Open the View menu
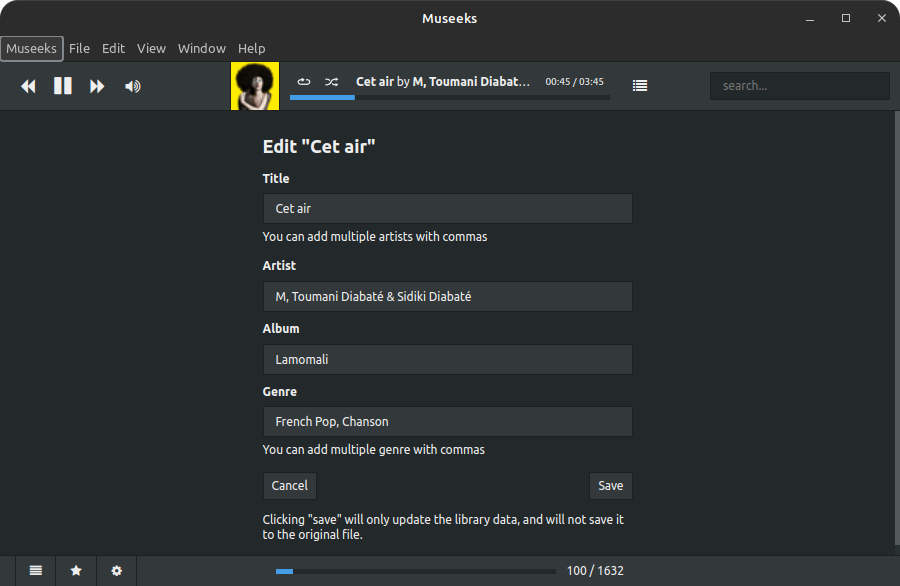900x586 pixels. [x=151, y=48]
